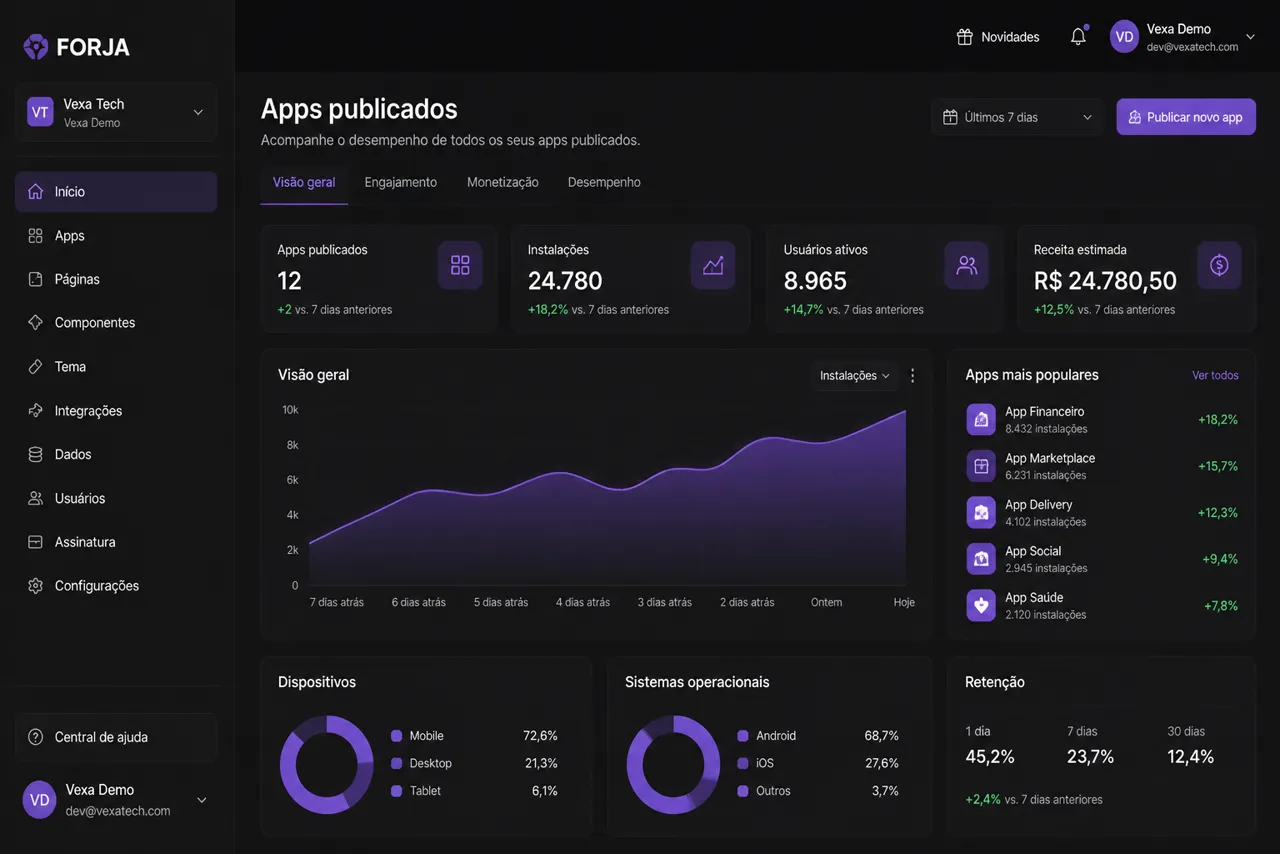This screenshot has width=1280, height=854.
Task: Open Novidades gift icon
Action: click(965, 37)
